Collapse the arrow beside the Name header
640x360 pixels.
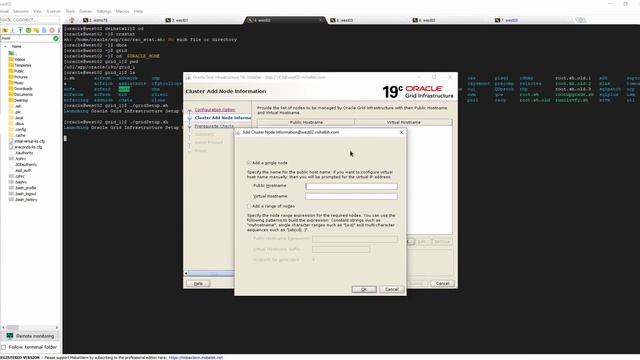tap(5, 47)
